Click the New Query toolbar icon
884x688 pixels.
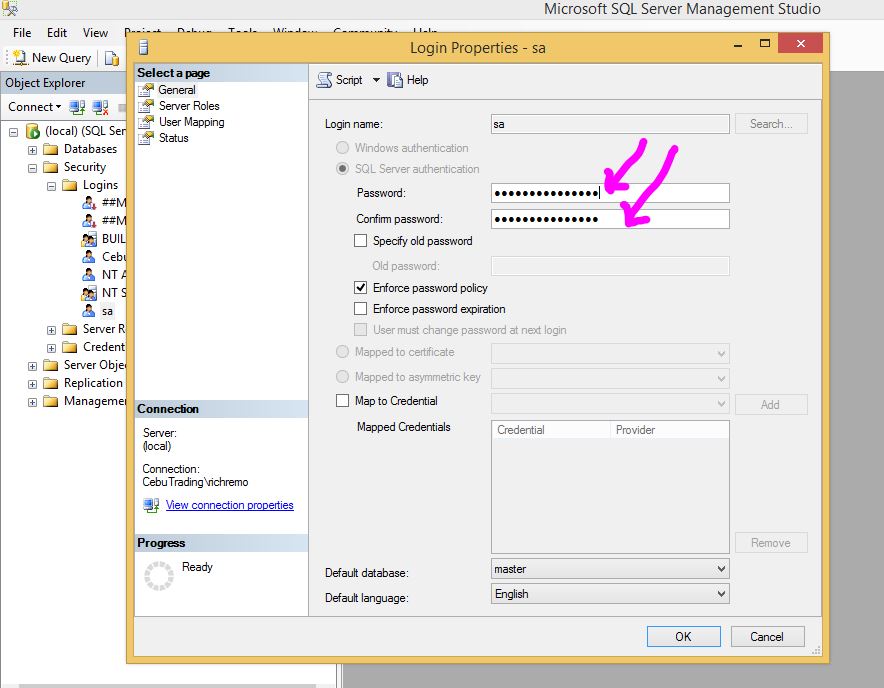(19, 58)
